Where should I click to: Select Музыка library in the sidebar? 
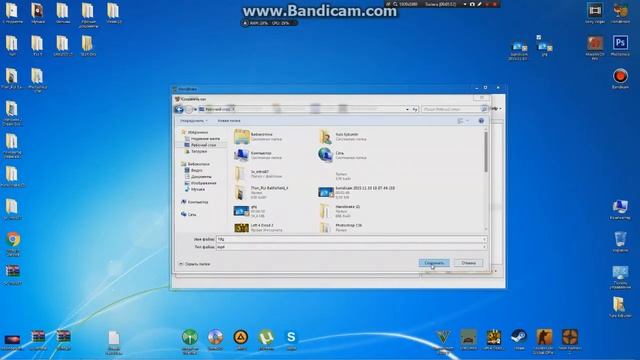click(195, 189)
